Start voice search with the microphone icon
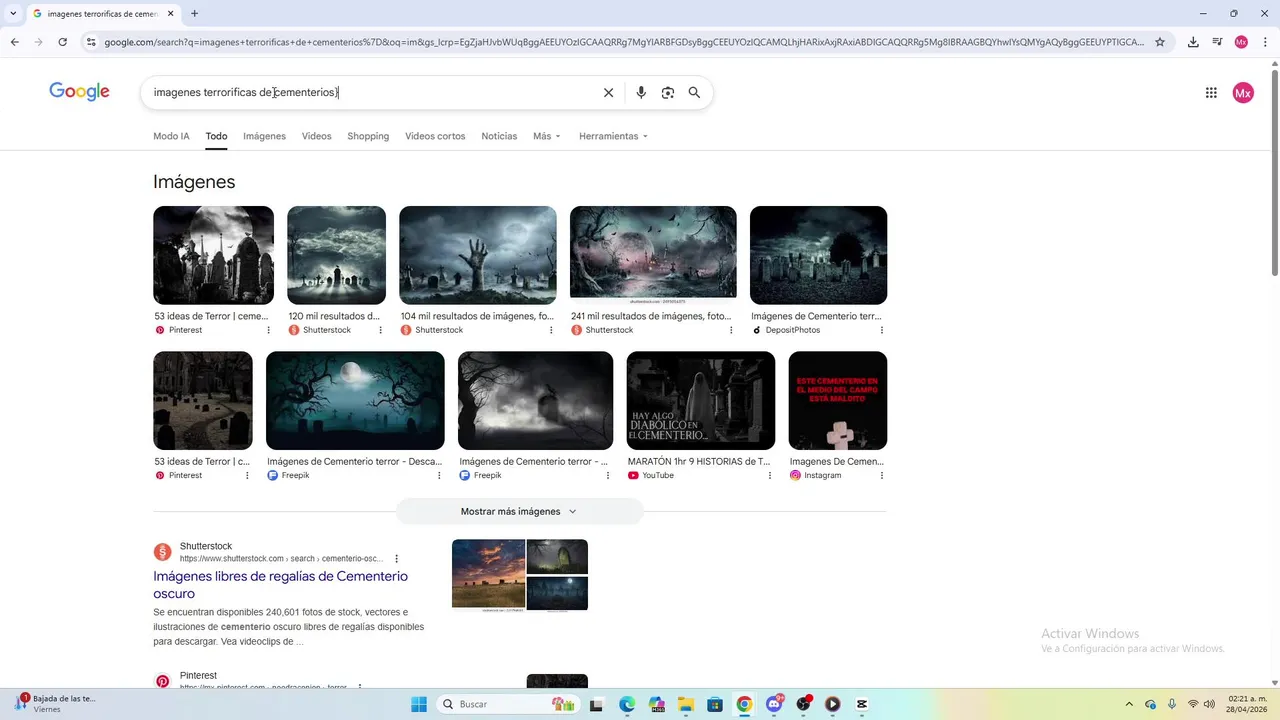This screenshot has height=720, width=1280. (x=641, y=93)
